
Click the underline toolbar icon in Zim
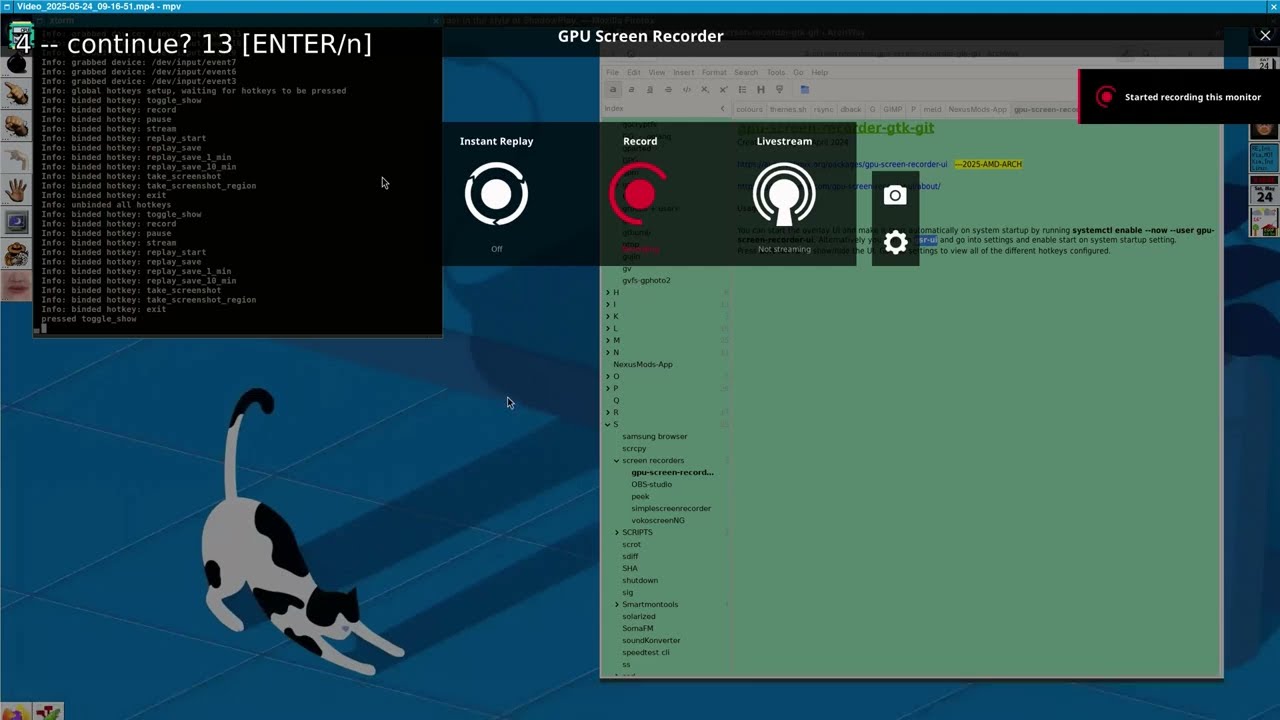pyautogui.click(x=649, y=89)
